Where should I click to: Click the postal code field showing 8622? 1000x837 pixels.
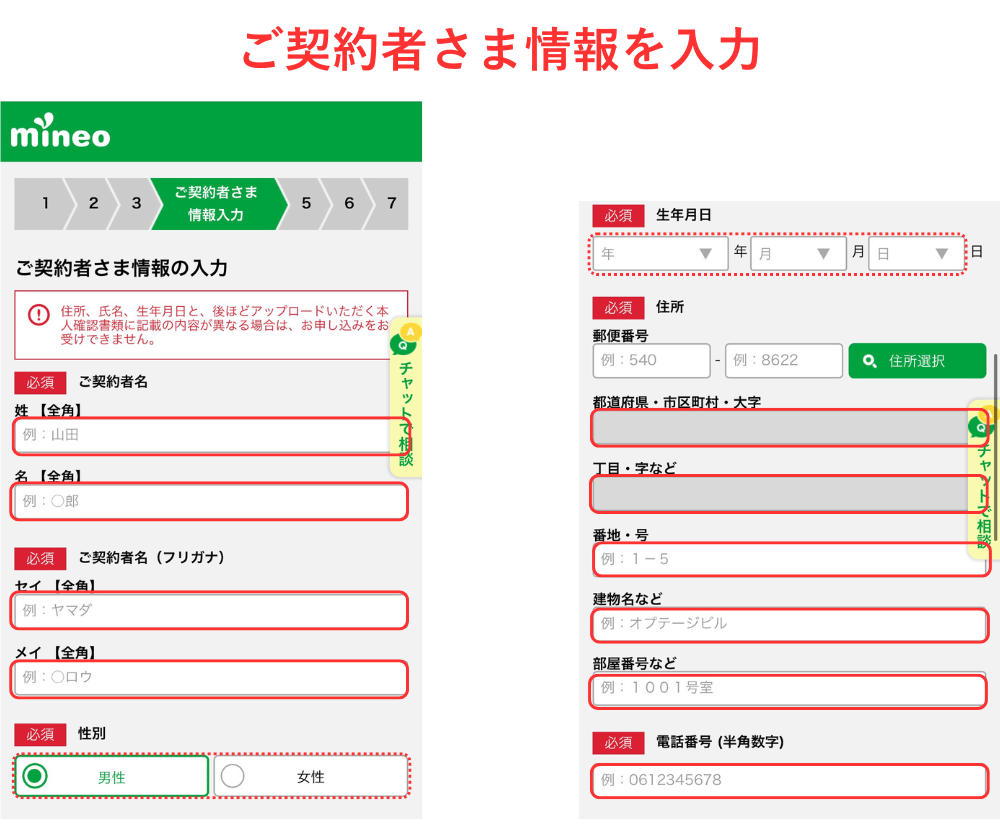(x=784, y=360)
